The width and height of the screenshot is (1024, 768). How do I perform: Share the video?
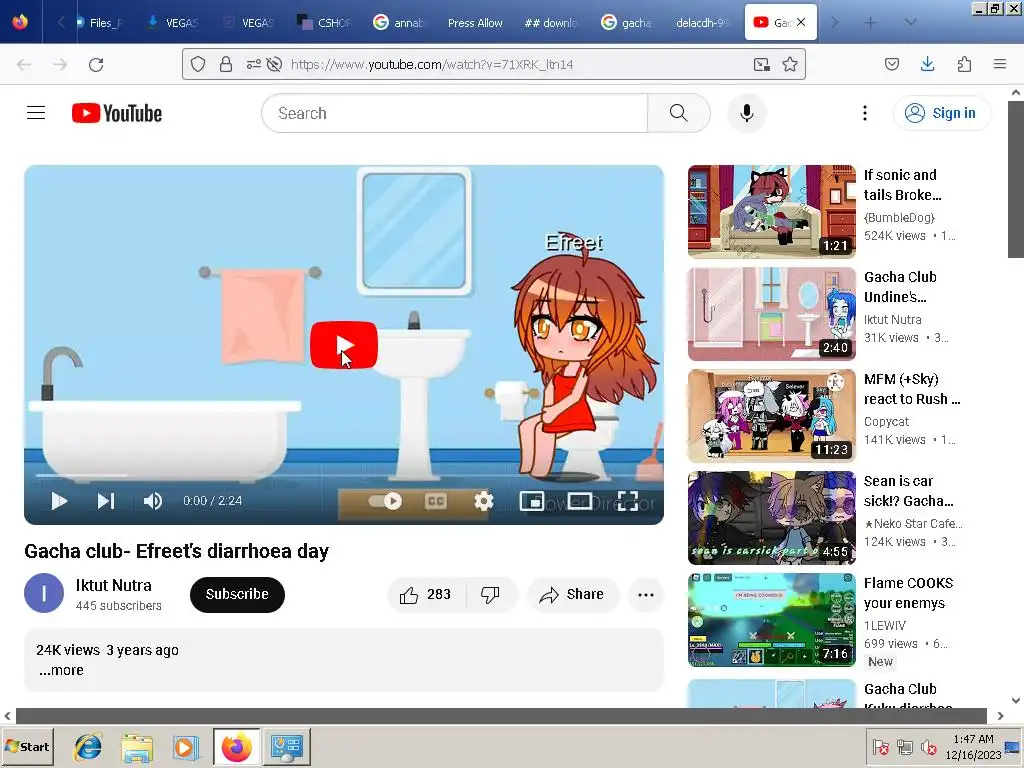[572, 594]
